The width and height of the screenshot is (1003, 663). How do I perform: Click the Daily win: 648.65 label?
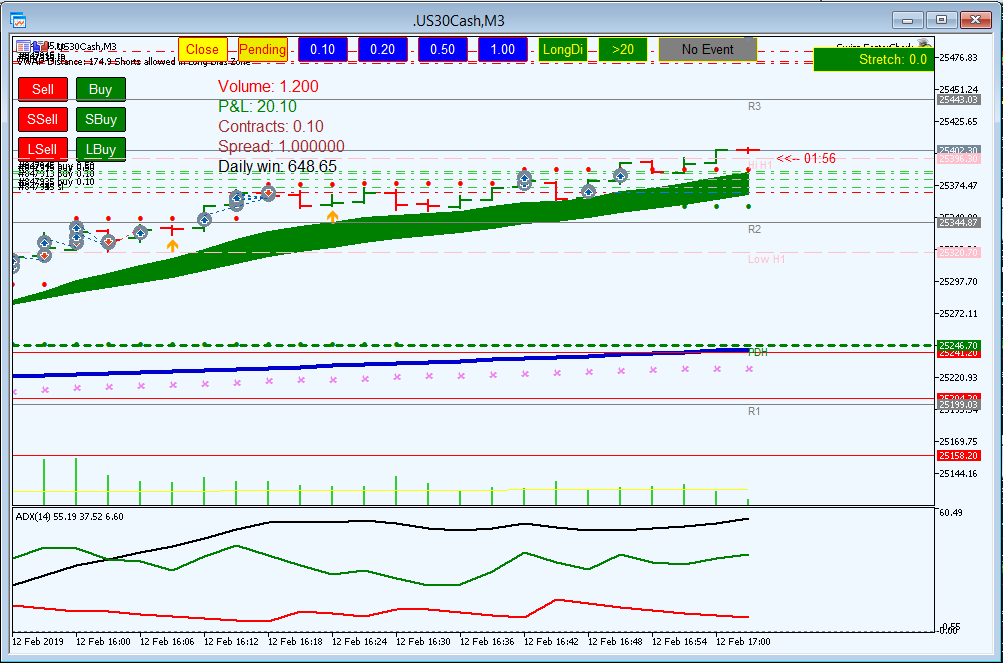click(x=277, y=166)
